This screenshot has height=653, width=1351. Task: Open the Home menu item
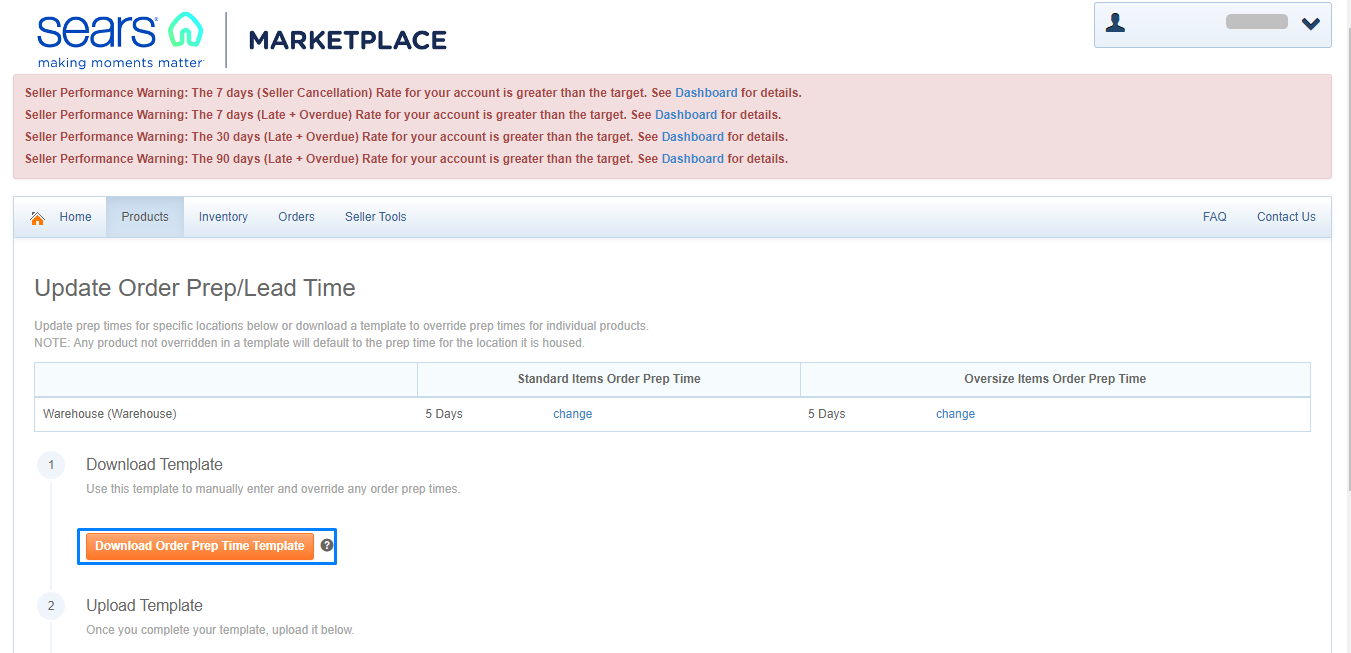(75, 217)
